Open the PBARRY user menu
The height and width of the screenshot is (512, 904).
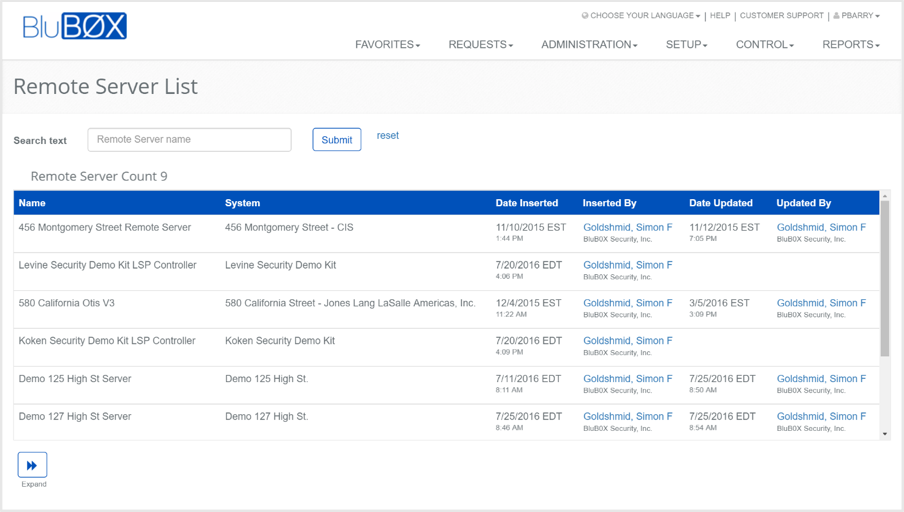click(x=857, y=16)
